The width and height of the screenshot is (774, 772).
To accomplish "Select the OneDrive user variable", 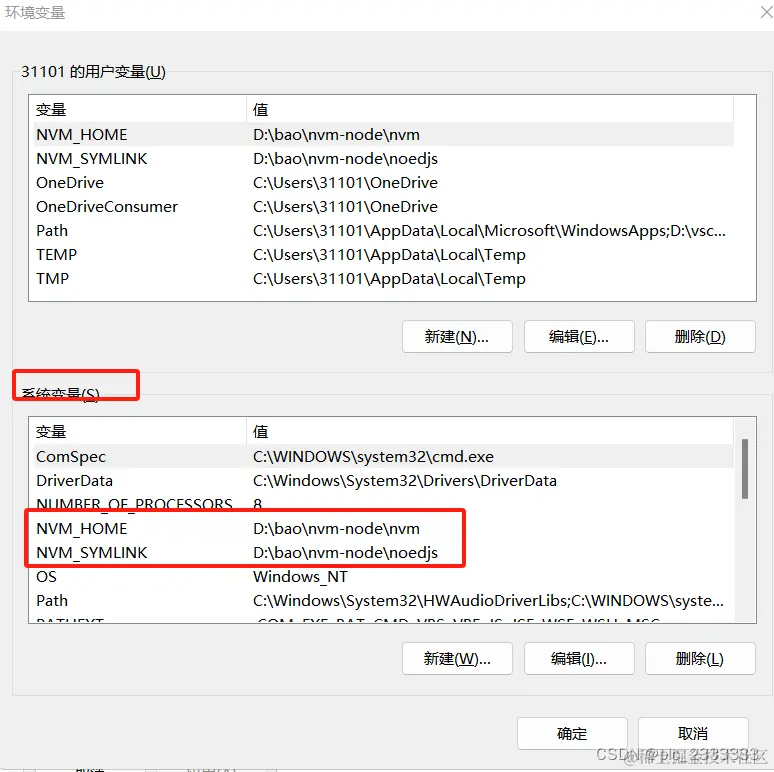I will (384, 183).
